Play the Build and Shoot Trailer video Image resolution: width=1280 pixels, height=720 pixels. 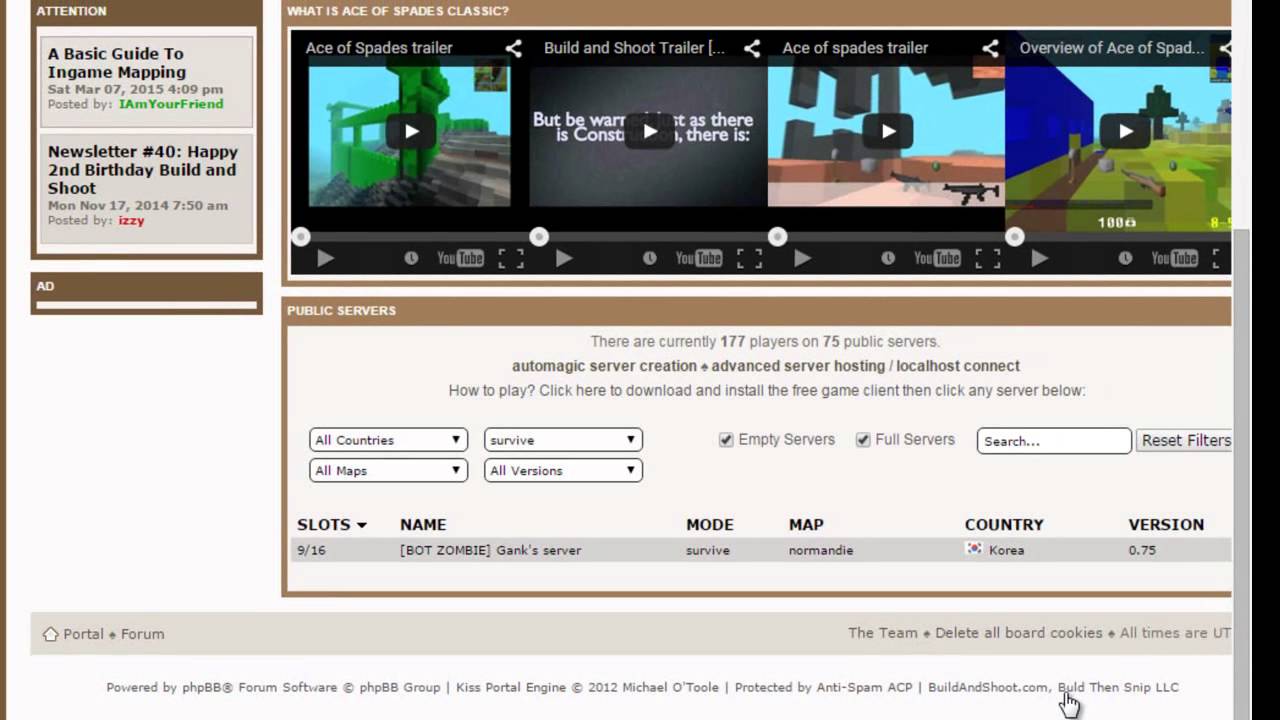649,131
